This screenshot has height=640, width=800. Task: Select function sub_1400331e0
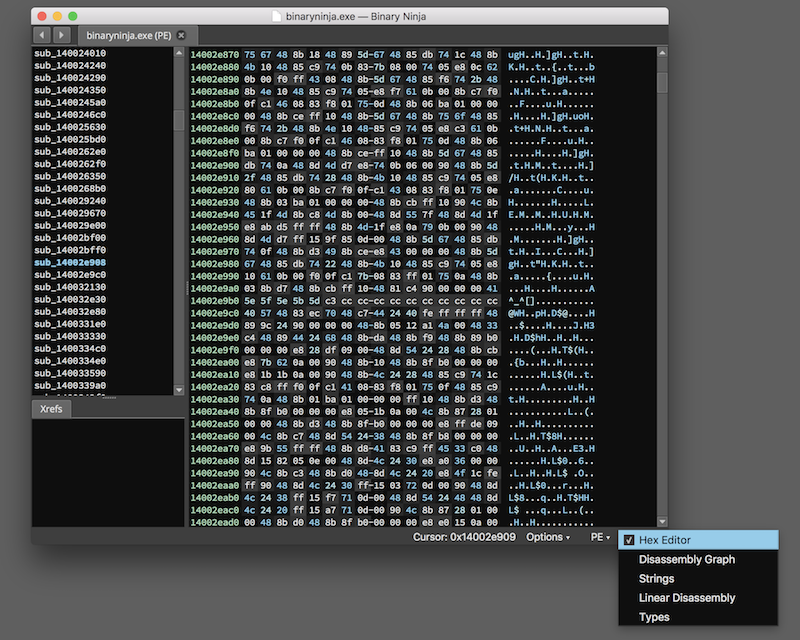[x=70, y=324]
